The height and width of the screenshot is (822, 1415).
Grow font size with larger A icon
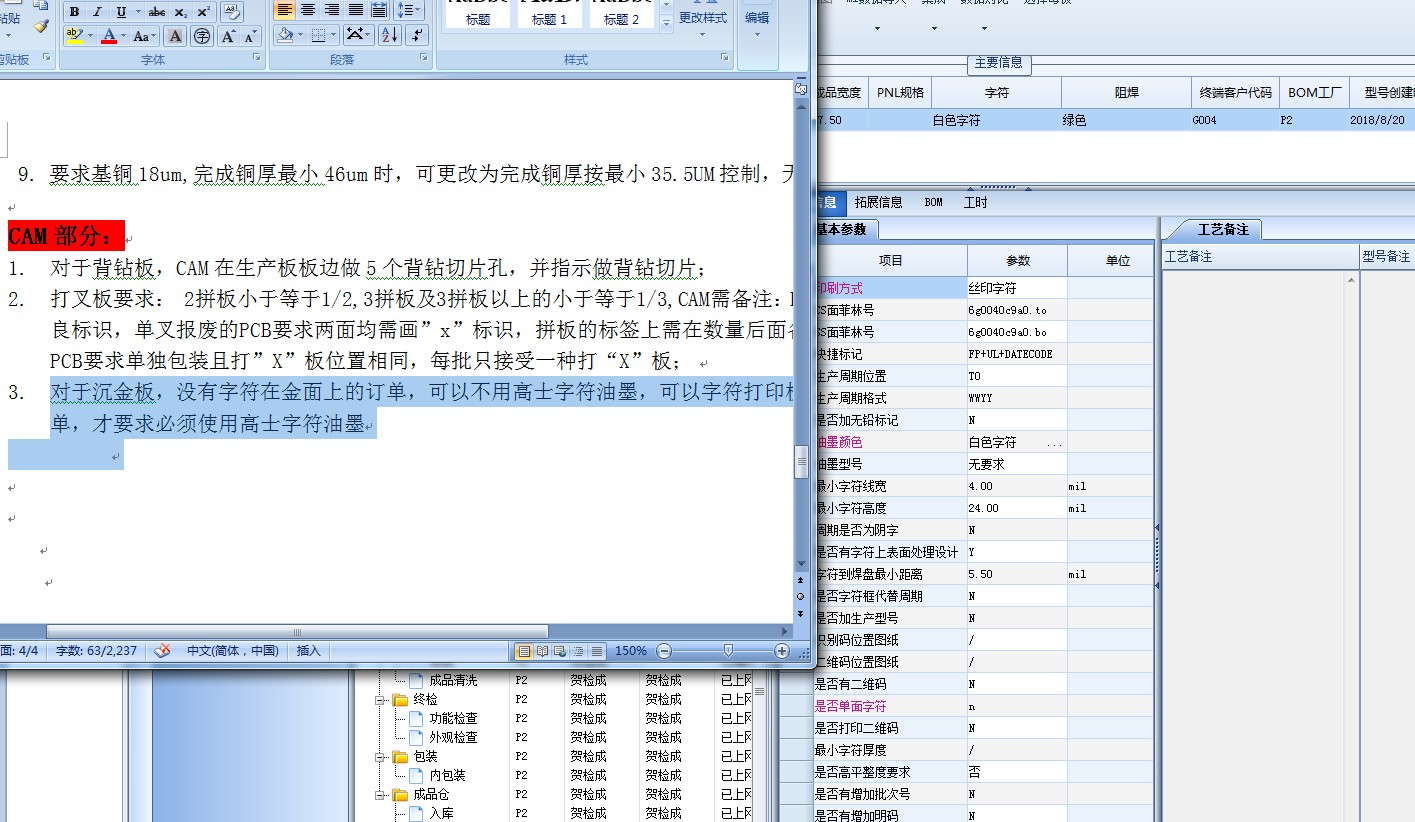click(x=228, y=36)
